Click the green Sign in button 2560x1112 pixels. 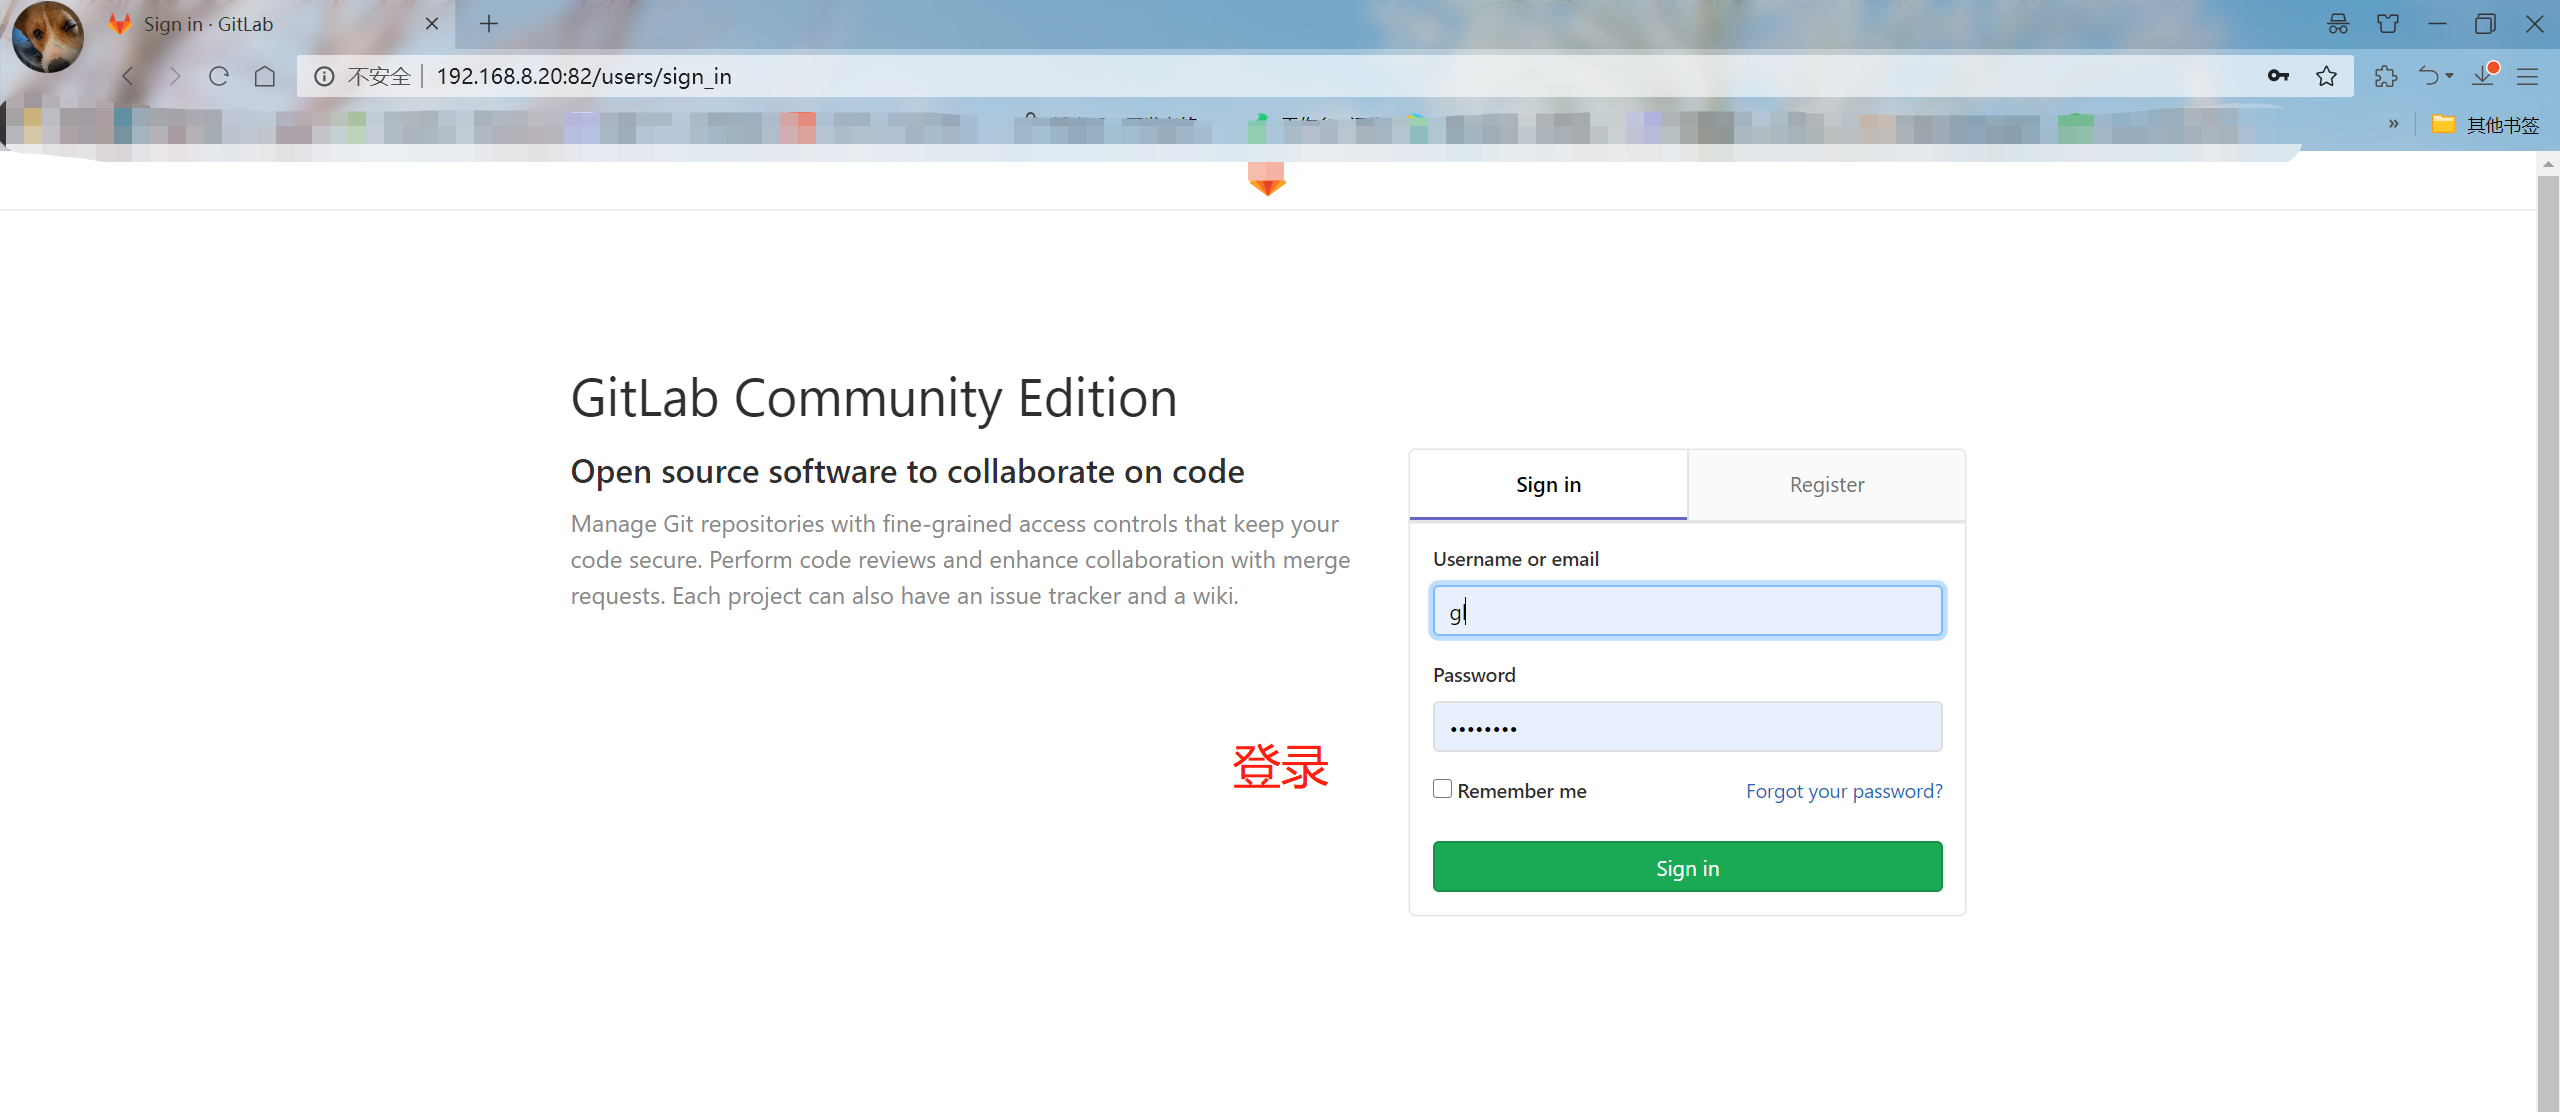[1687, 867]
